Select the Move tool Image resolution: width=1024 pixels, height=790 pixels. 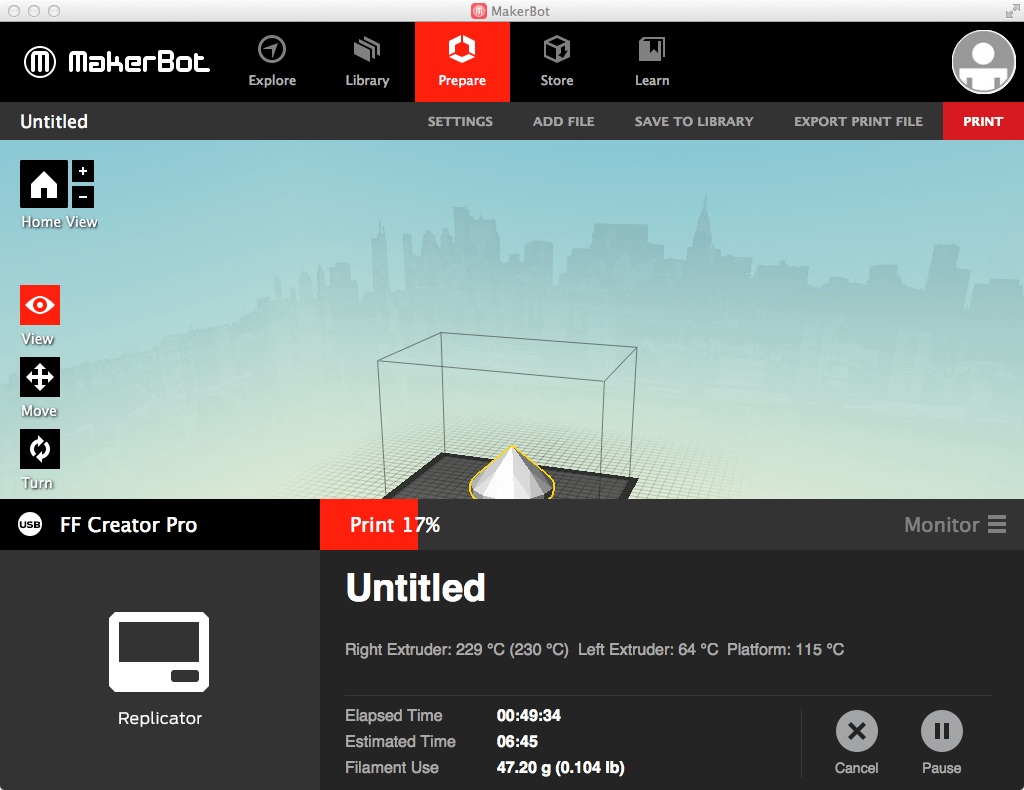click(x=40, y=377)
